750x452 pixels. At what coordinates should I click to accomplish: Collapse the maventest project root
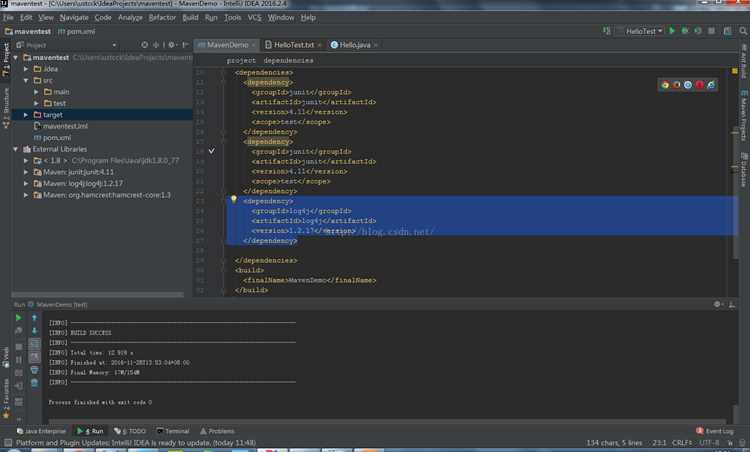pyautogui.click(x=16, y=57)
